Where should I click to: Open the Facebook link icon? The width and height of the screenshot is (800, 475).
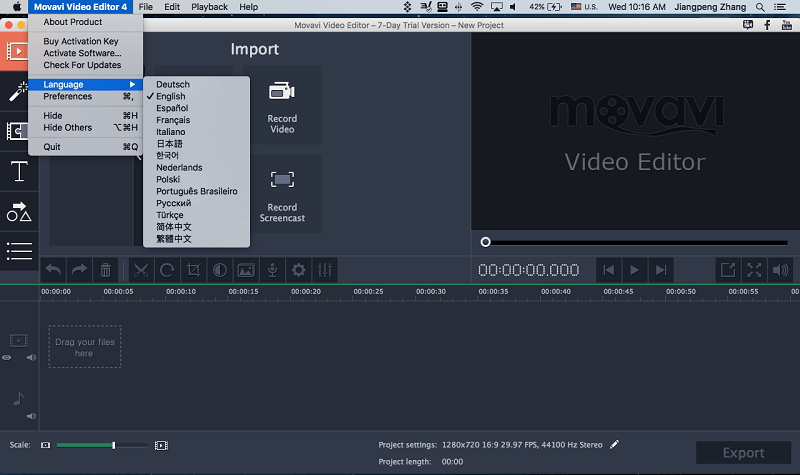pyautogui.click(x=767, y=25)
